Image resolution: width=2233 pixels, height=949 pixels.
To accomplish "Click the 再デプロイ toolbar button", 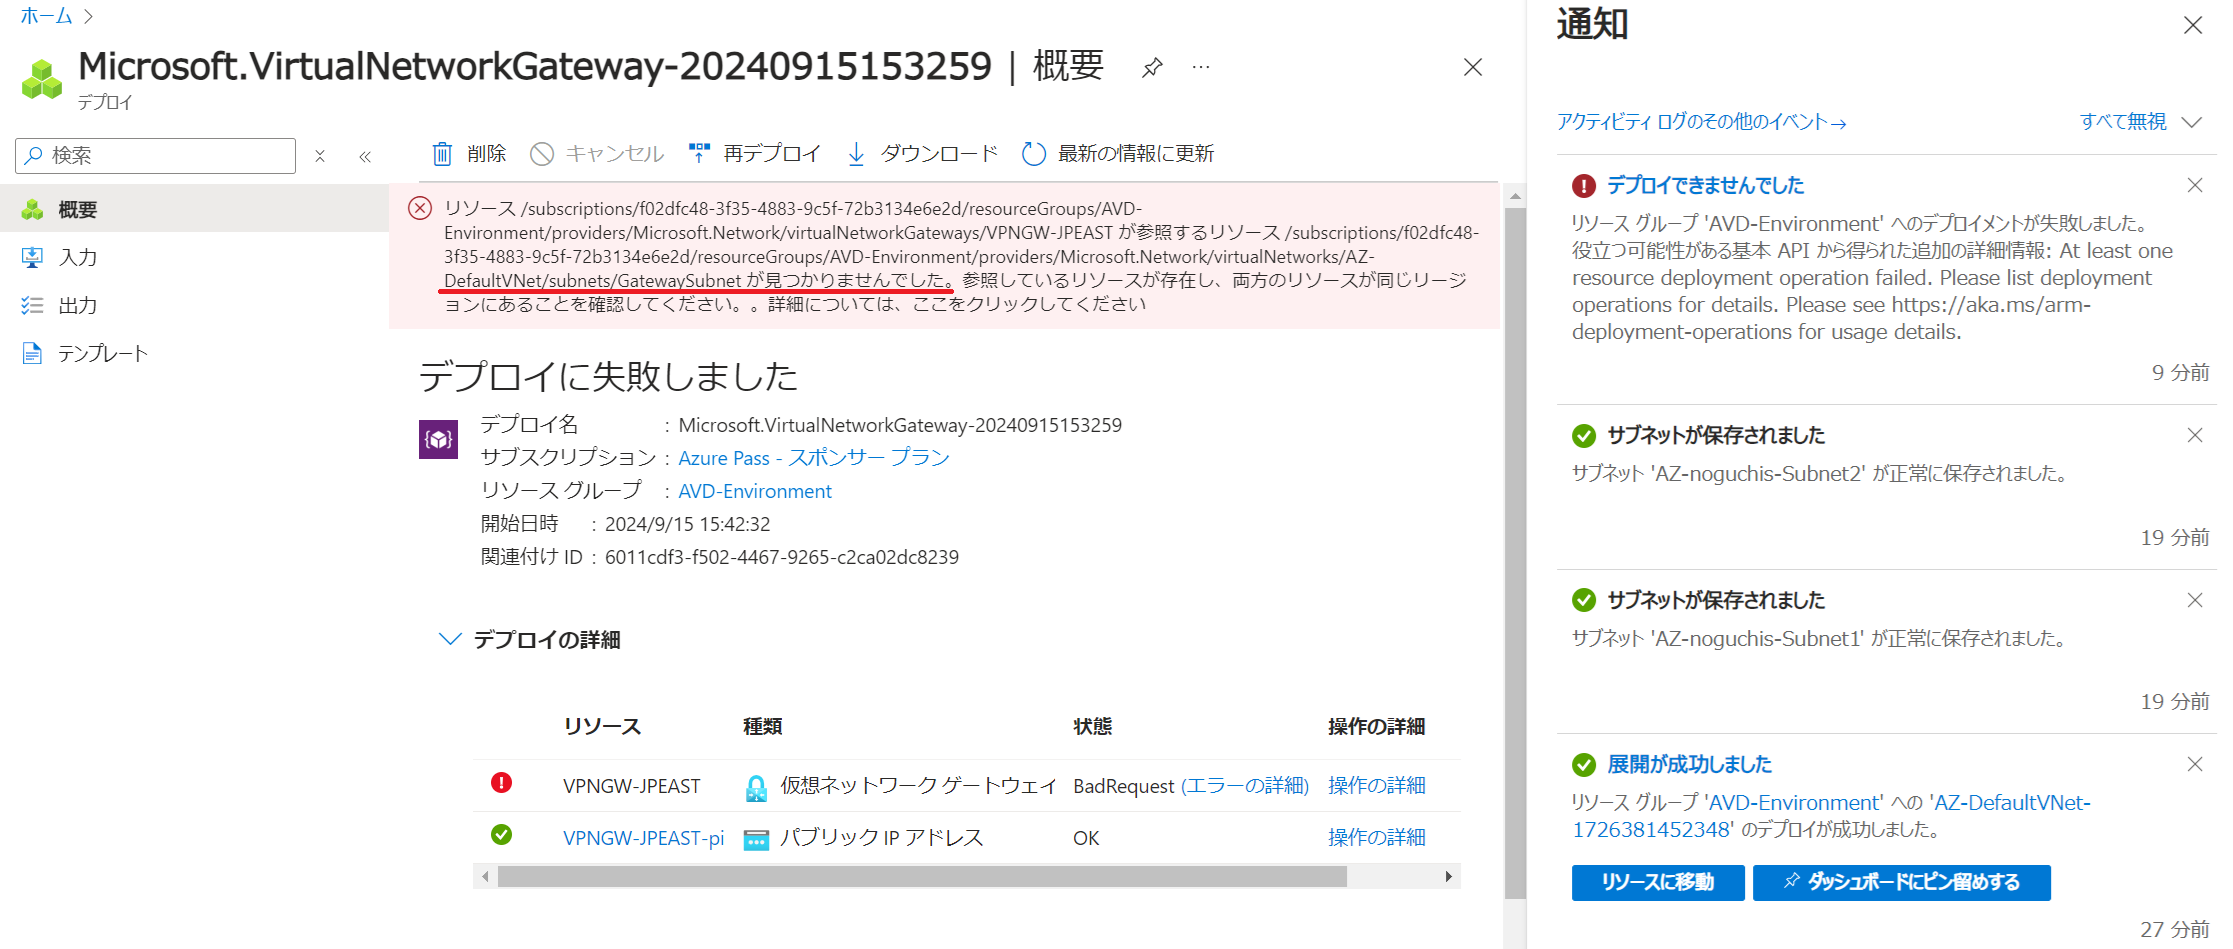I will (x=755, y=154).
